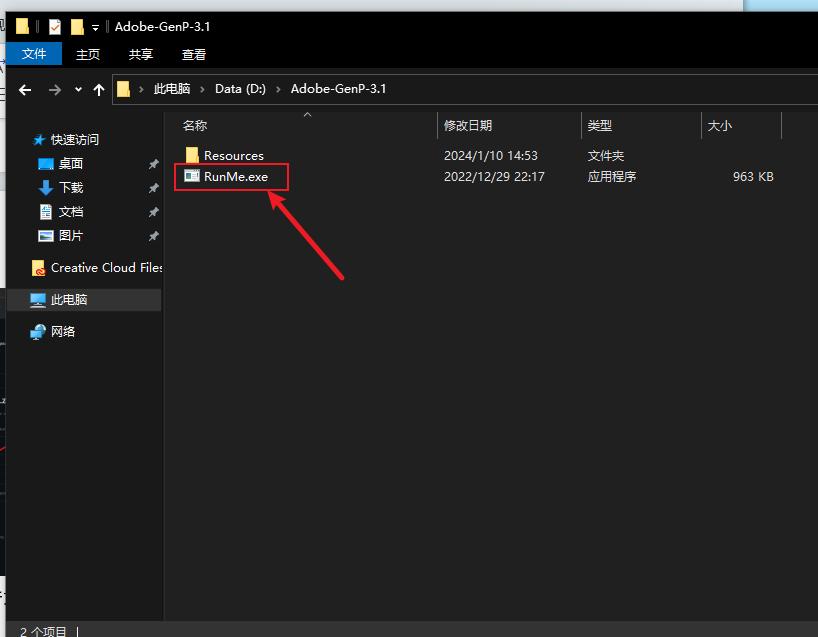Viewport: 818px width, 637px height.
Task: Click the pin icon beside 文档
Action: coord(153,212)
